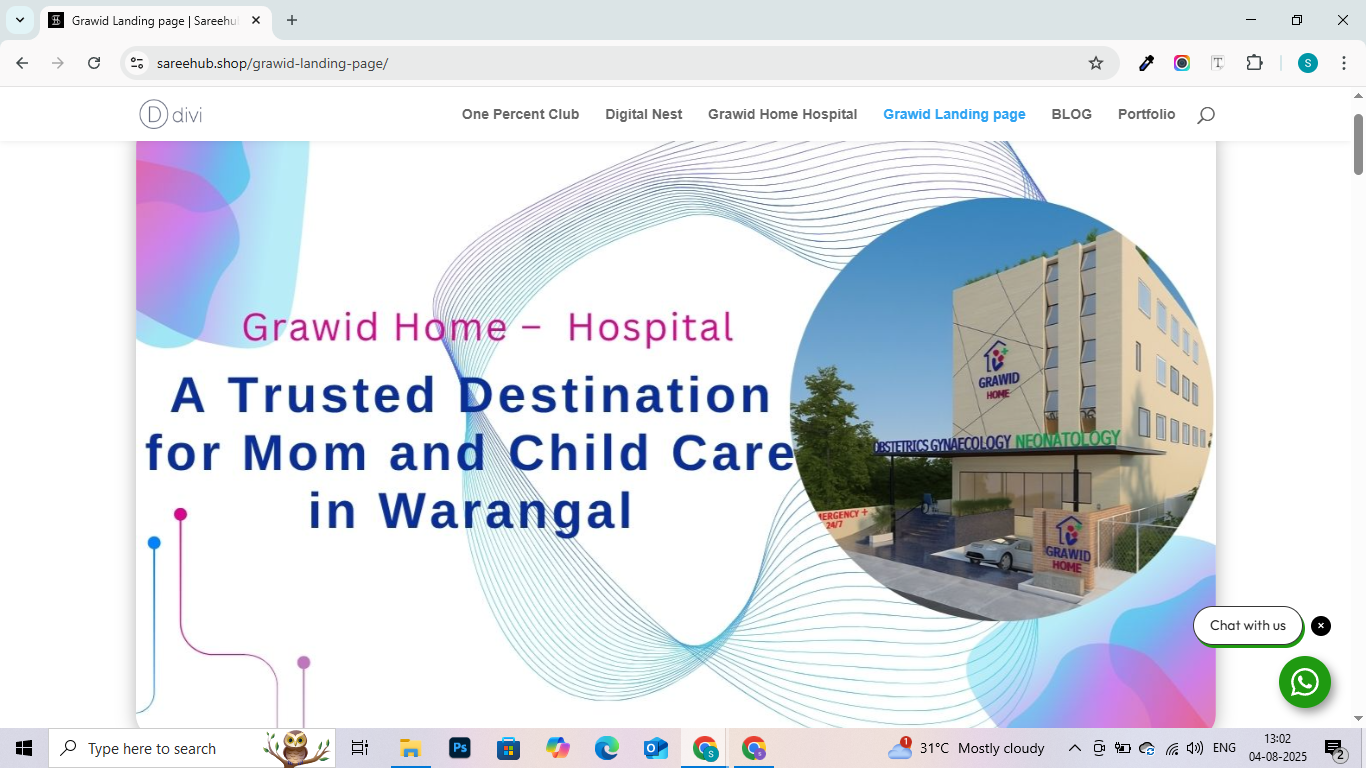Open the One Percent Club menu item

(x=520, y=114)
